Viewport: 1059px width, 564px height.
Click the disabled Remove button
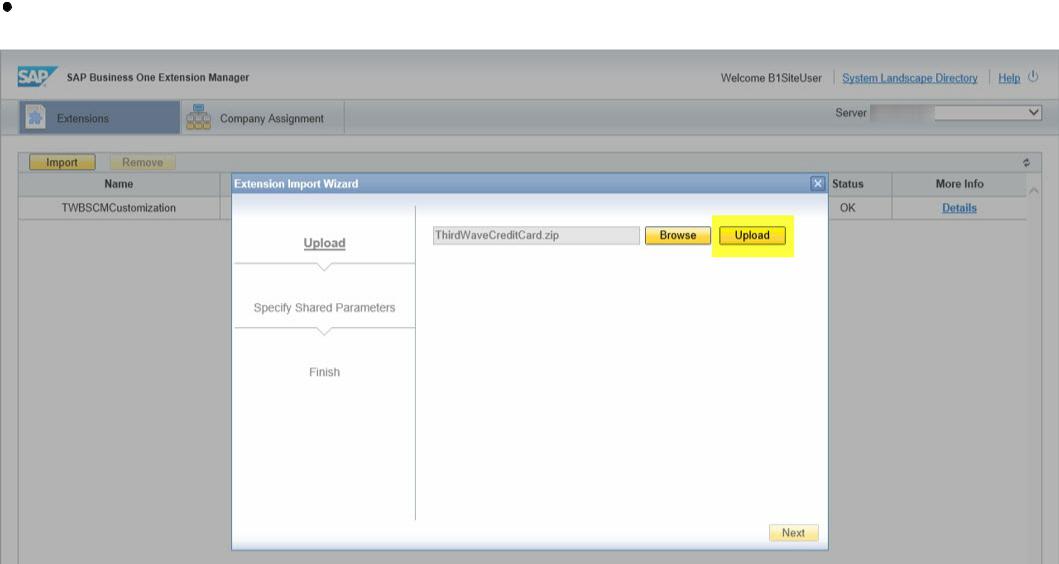coord(143,162)
